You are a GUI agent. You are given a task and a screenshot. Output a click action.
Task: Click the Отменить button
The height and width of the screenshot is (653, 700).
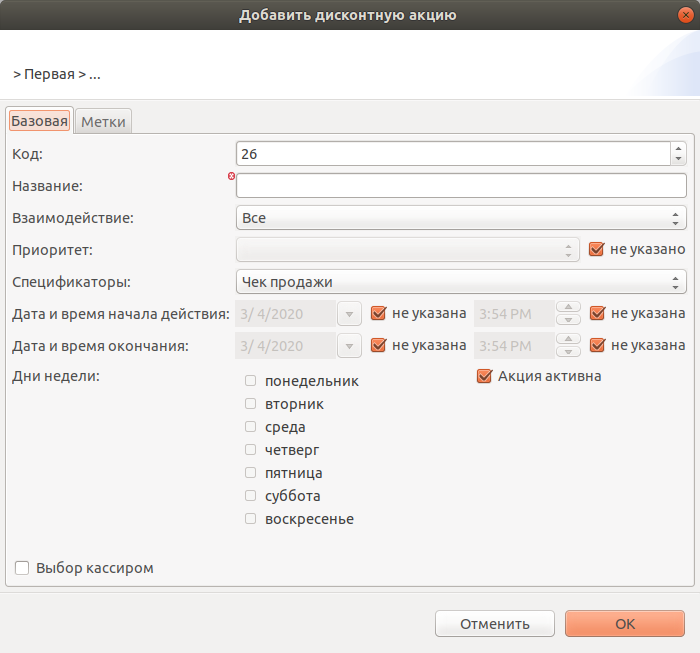[x=495, y=624]
